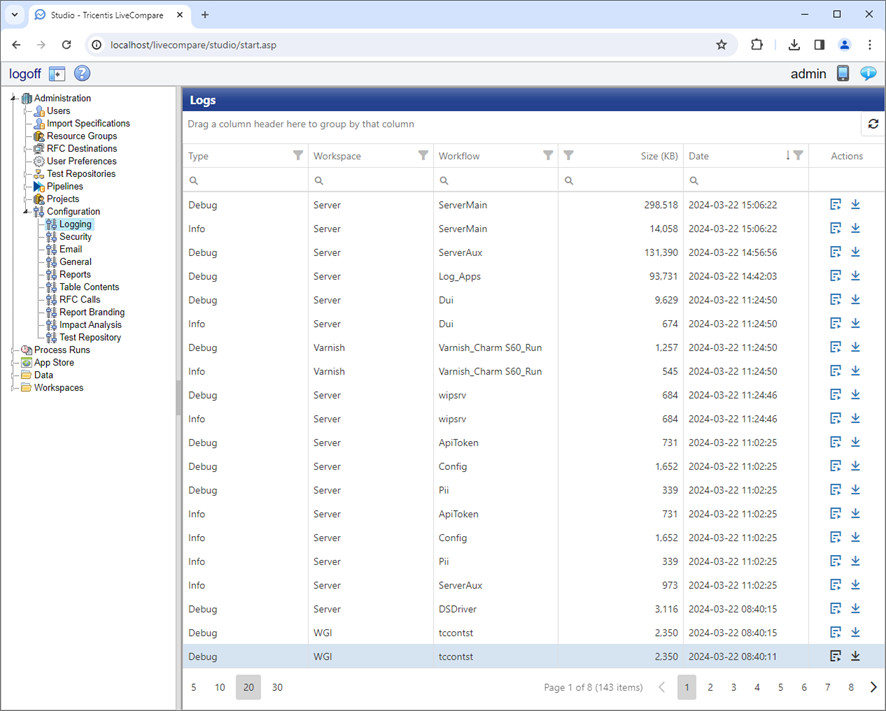Viewport: 886px width, 711px height.
Task: Go to page 2 of logs
Action: tap(710, 688)
